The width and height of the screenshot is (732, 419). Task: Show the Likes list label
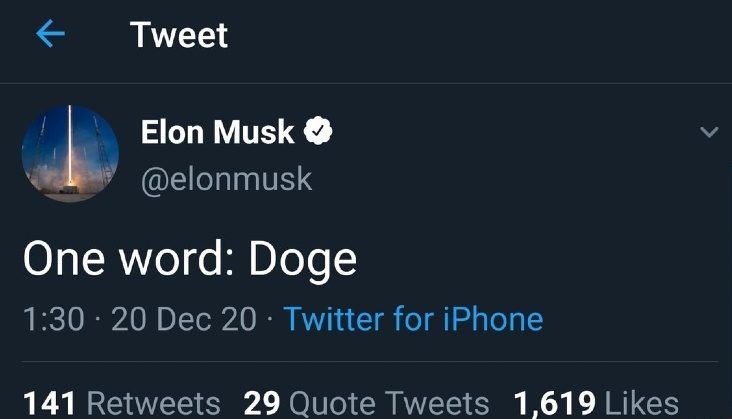642,403
